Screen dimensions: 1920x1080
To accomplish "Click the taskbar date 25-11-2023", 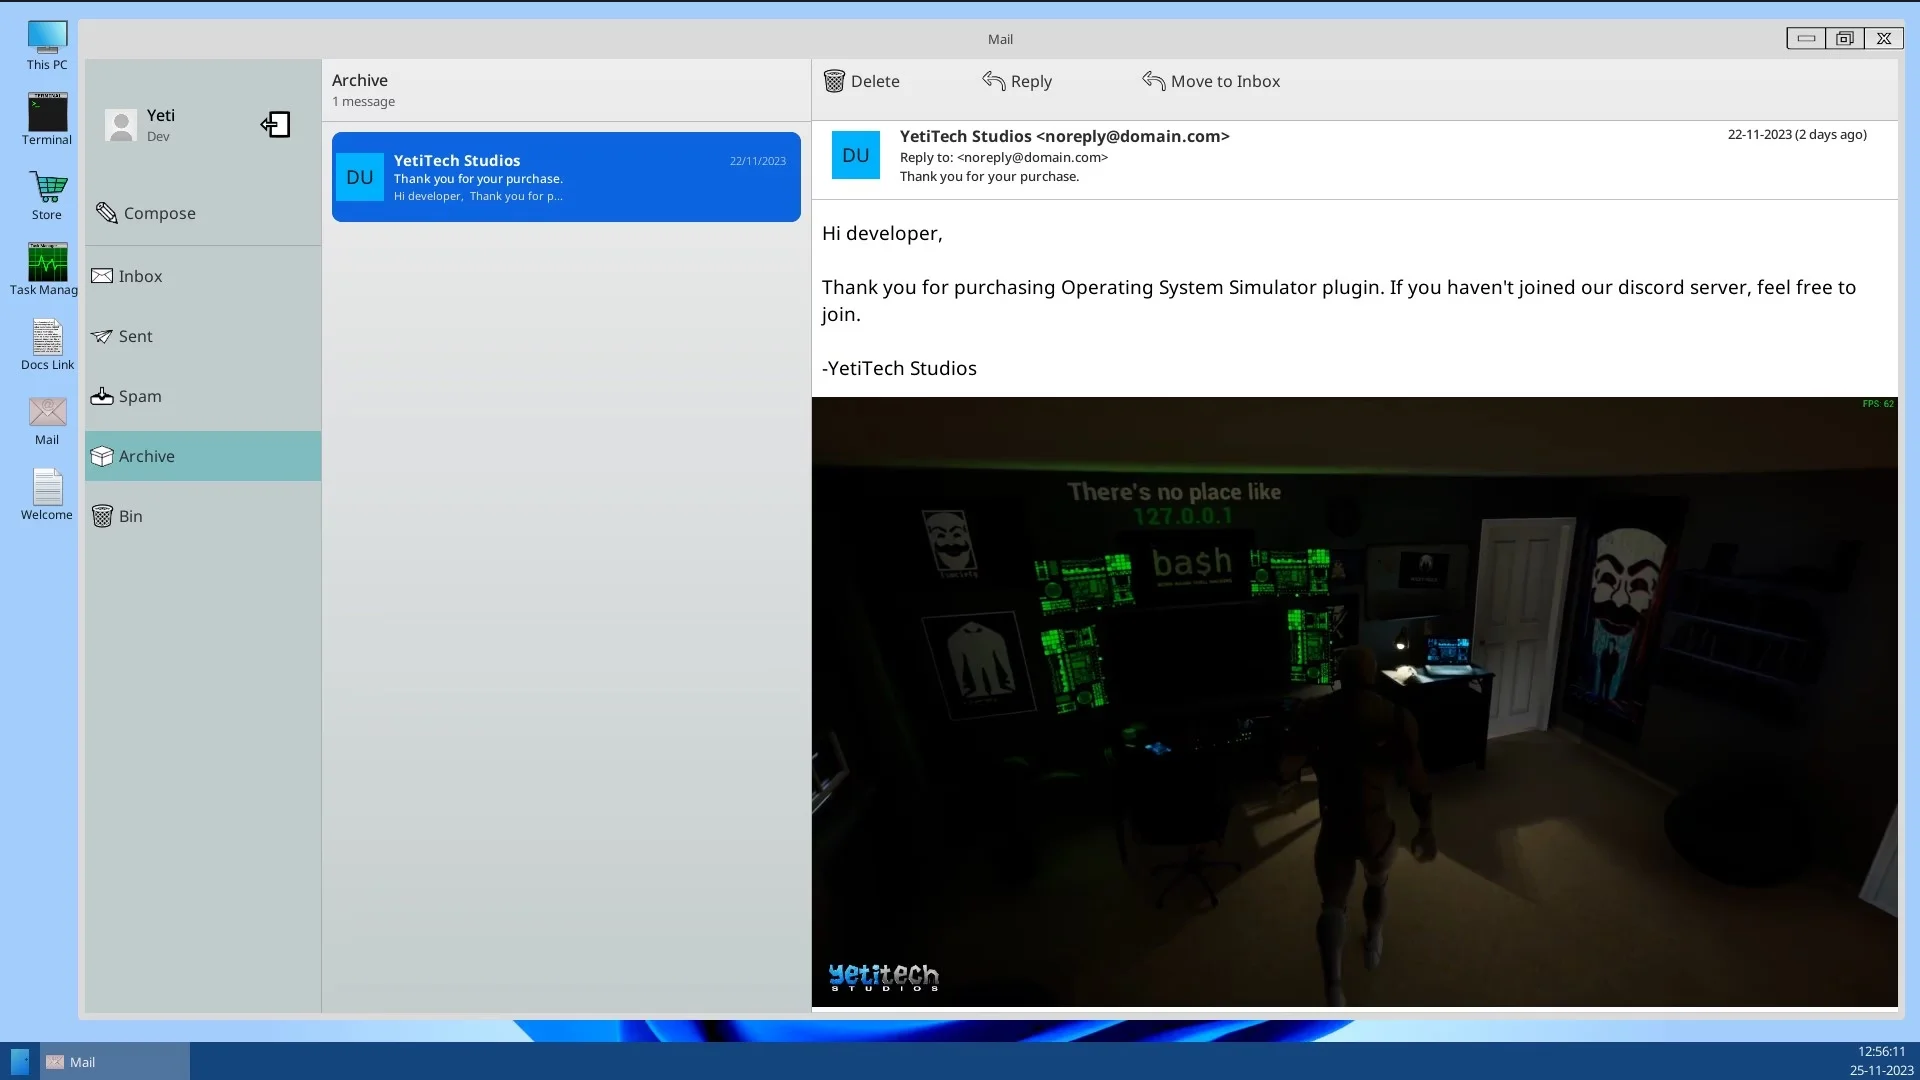I will [x=1881, y=1070].
